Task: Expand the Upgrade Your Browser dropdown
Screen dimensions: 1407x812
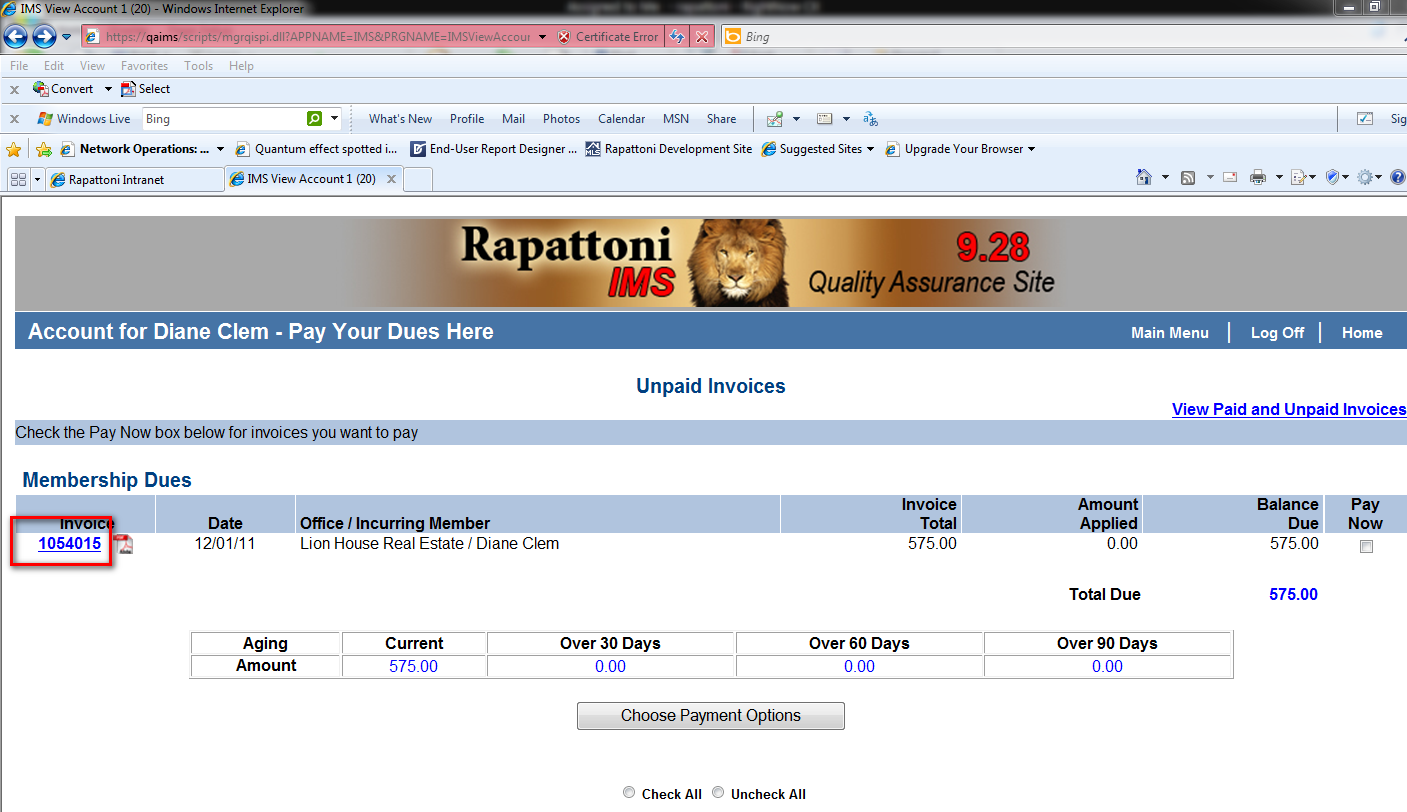Action: (1031, 149)
